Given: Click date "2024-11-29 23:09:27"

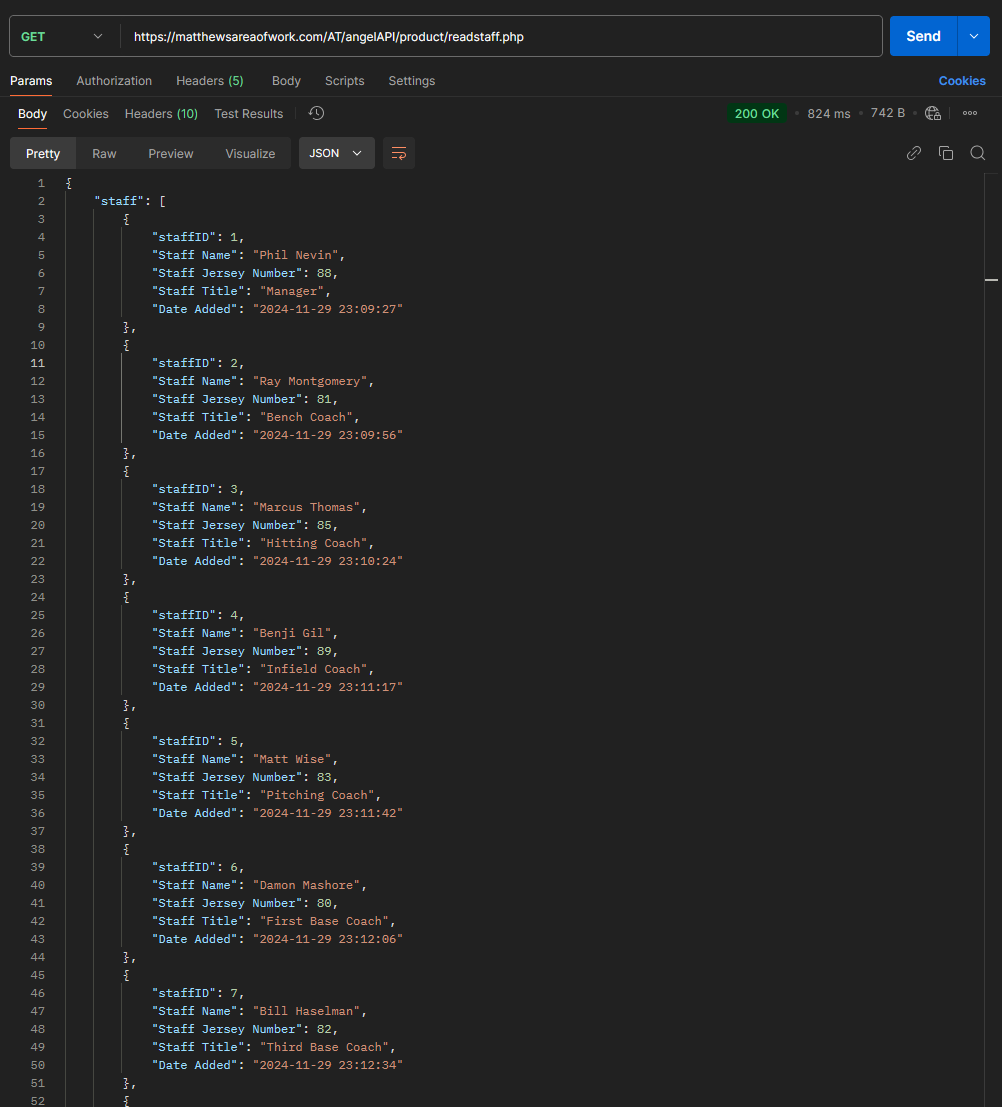Looking at the screenshot, I should 328,309.
